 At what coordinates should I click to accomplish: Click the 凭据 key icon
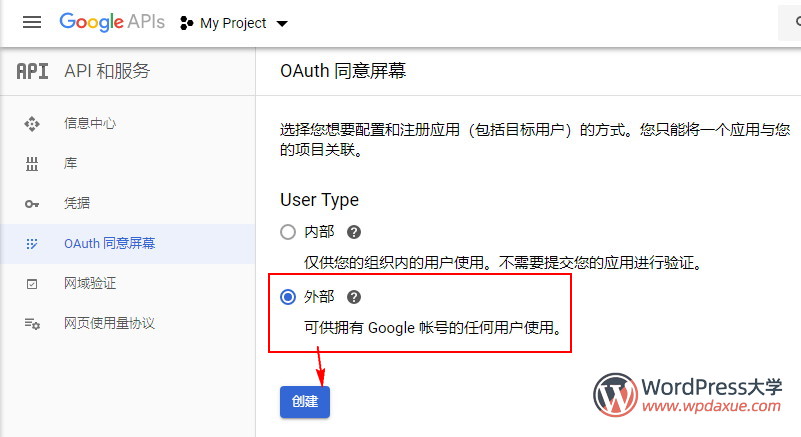click(32, 204)
